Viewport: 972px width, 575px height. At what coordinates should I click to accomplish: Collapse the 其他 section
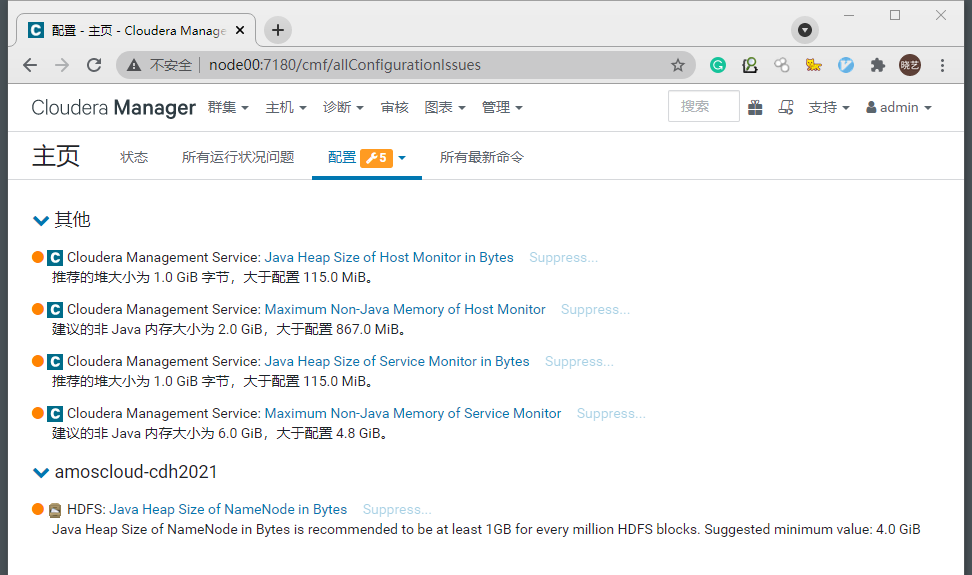click(41, 221)
